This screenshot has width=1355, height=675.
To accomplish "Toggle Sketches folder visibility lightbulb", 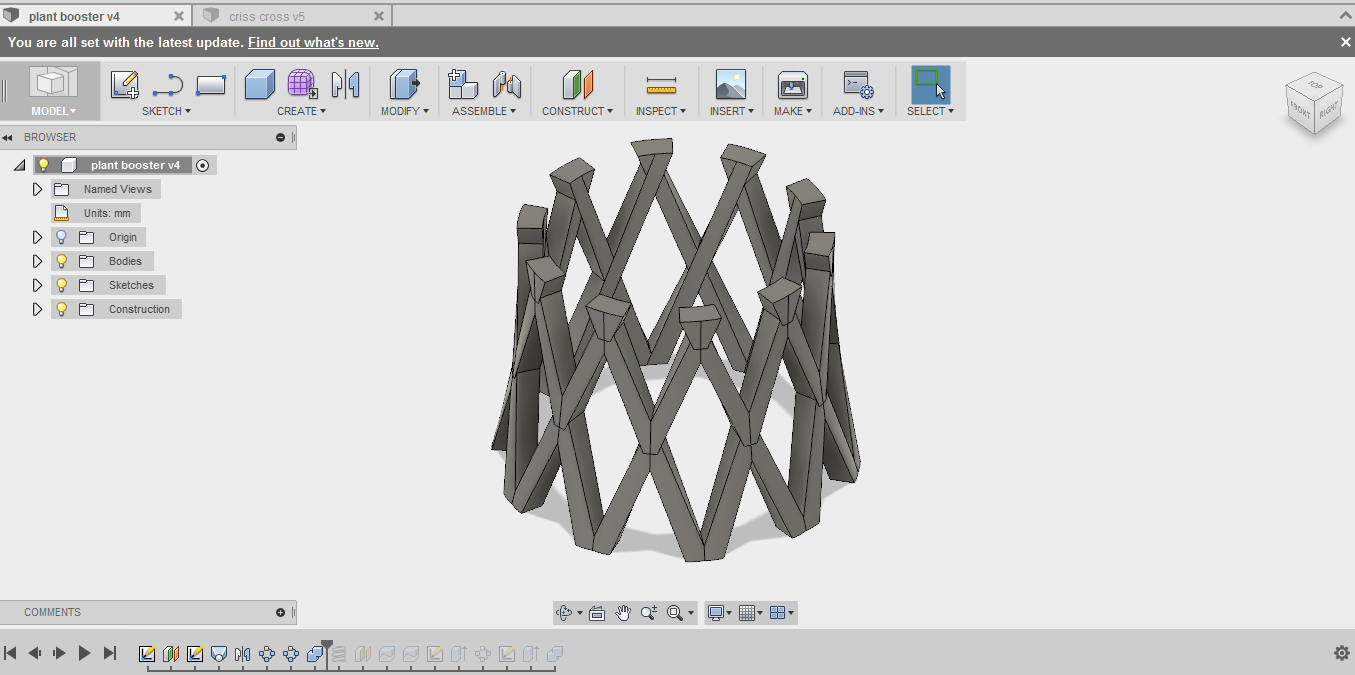I will click(x=61, y=285).
